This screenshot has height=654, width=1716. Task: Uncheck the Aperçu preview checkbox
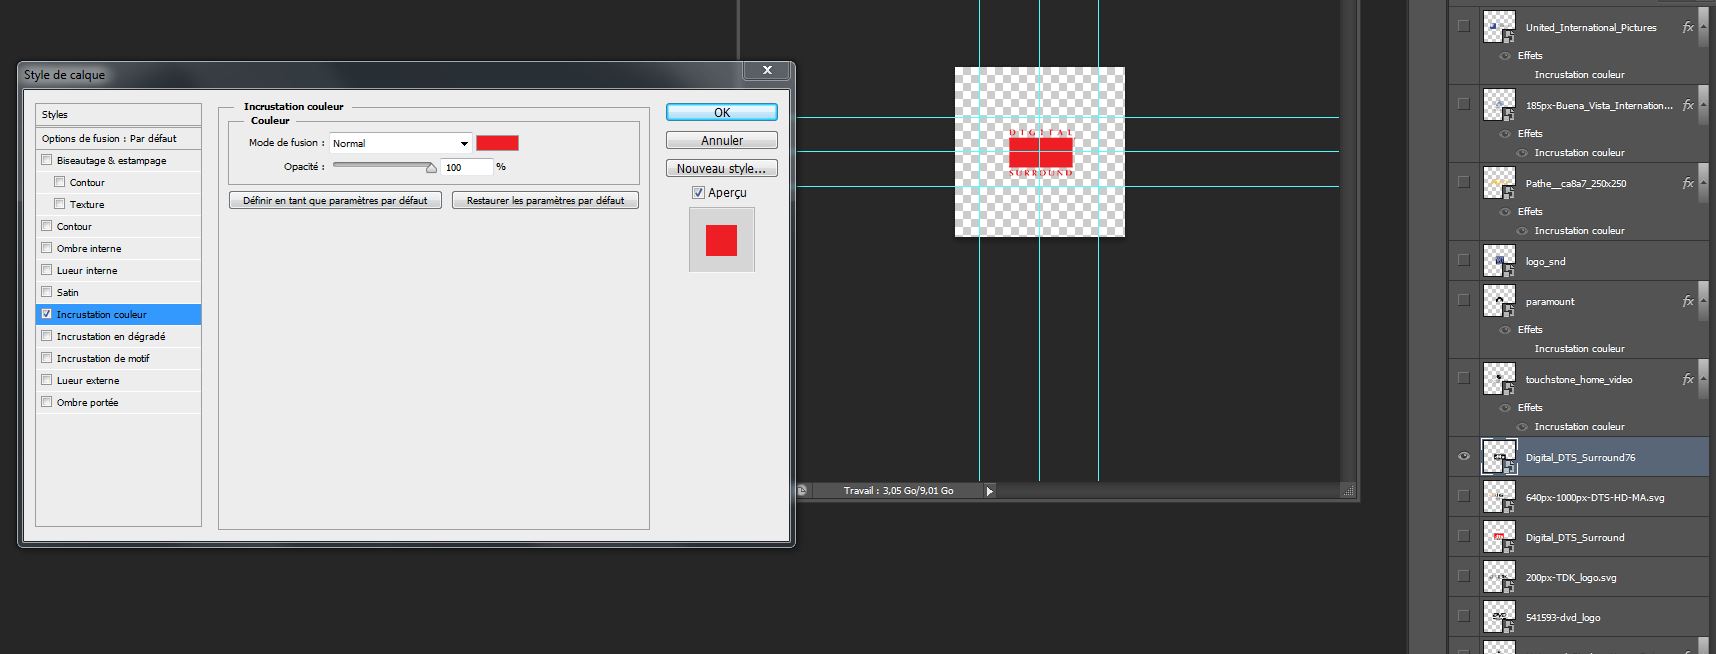pos(698,192)
